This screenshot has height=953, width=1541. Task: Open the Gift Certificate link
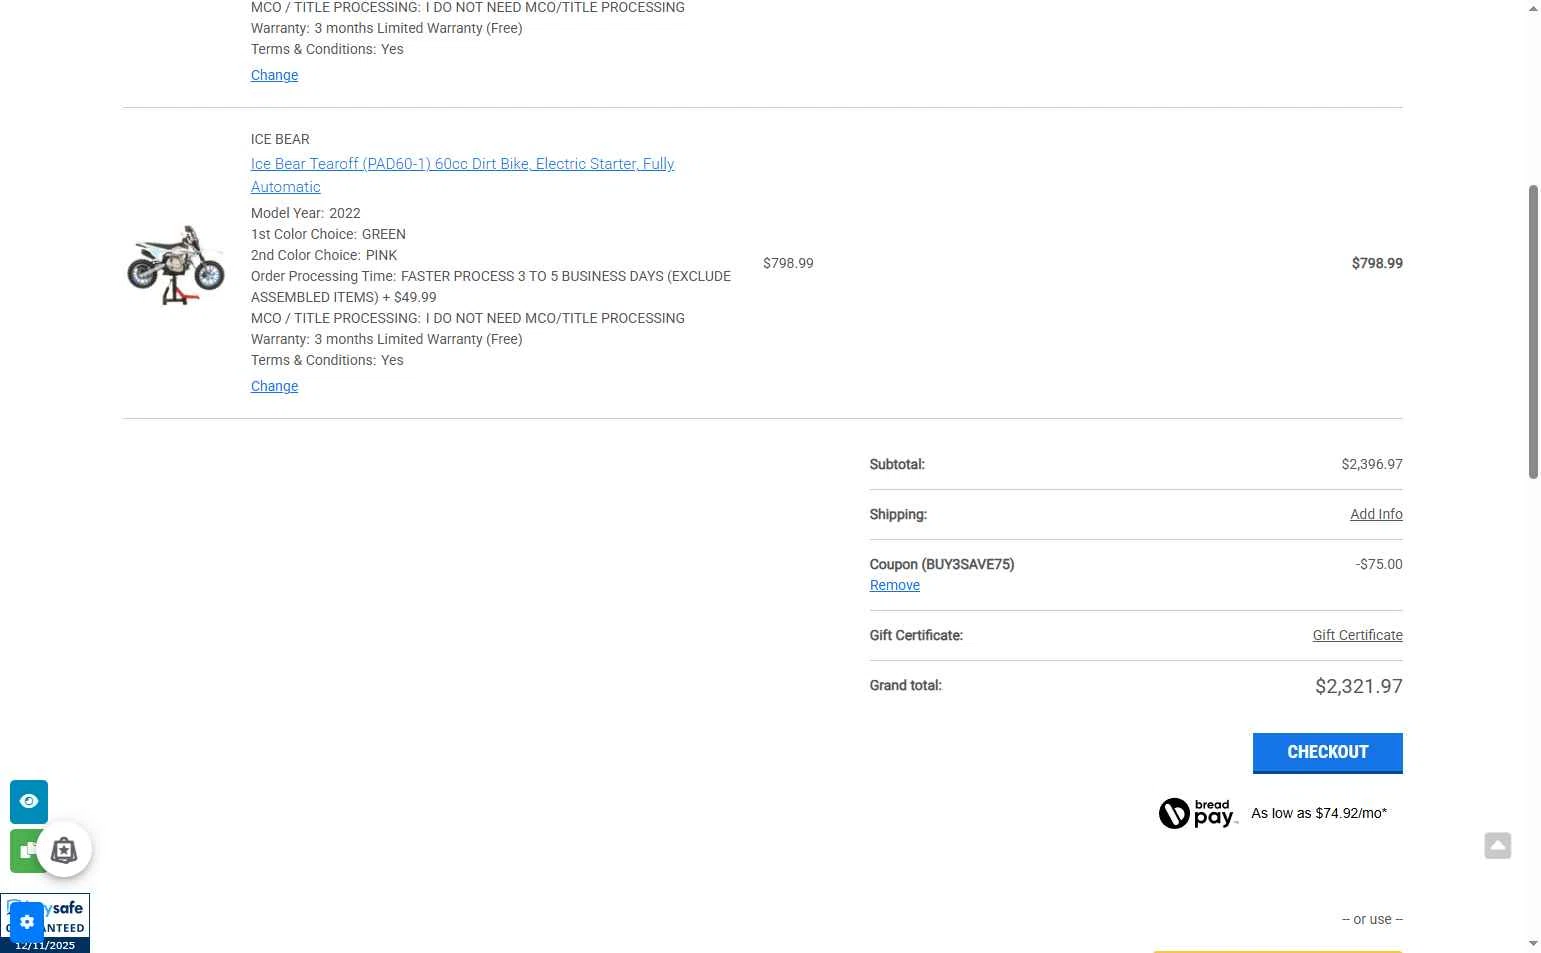[1357, 635]
